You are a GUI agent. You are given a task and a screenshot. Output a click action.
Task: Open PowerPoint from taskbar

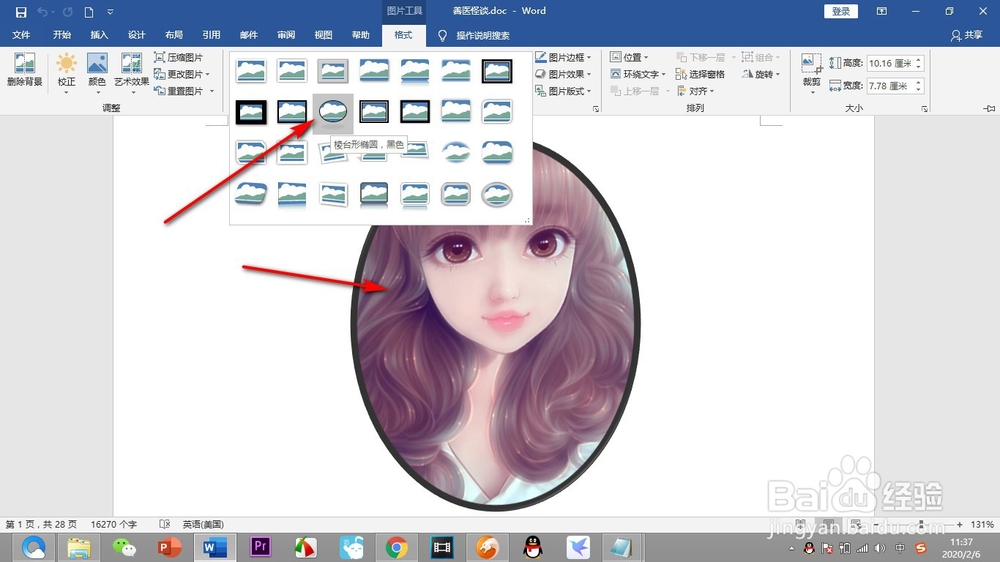point(169,547)
